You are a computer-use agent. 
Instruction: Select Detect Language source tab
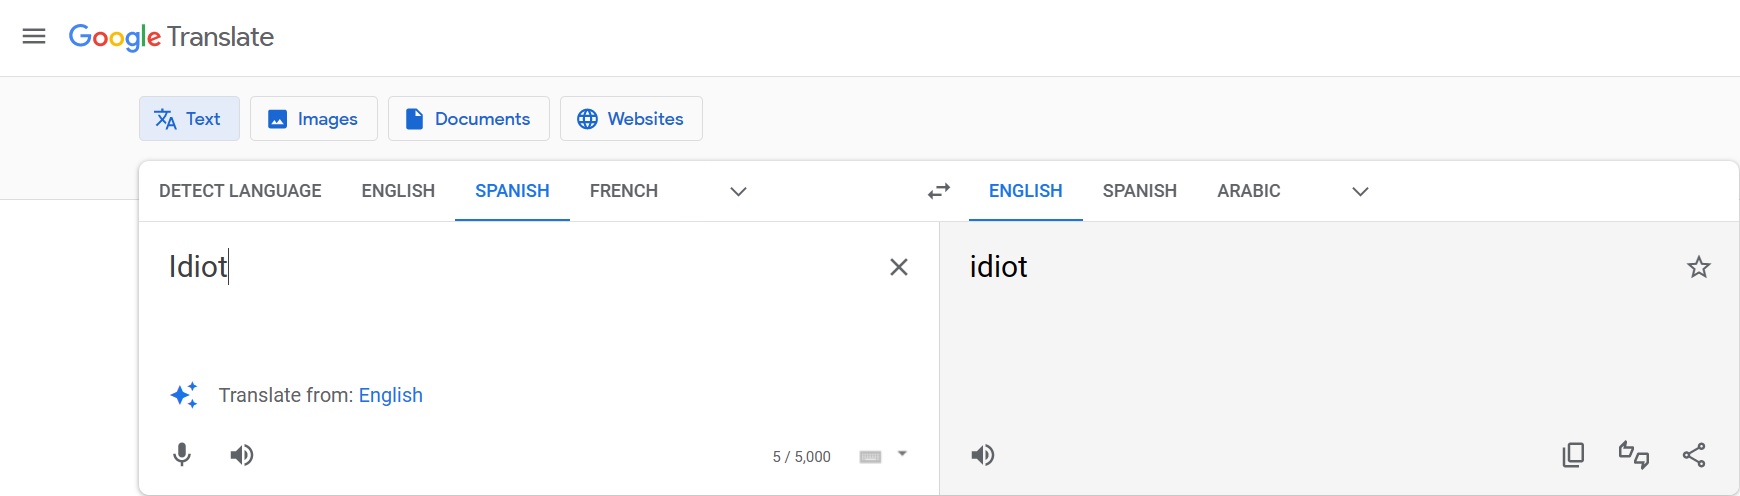240,191
